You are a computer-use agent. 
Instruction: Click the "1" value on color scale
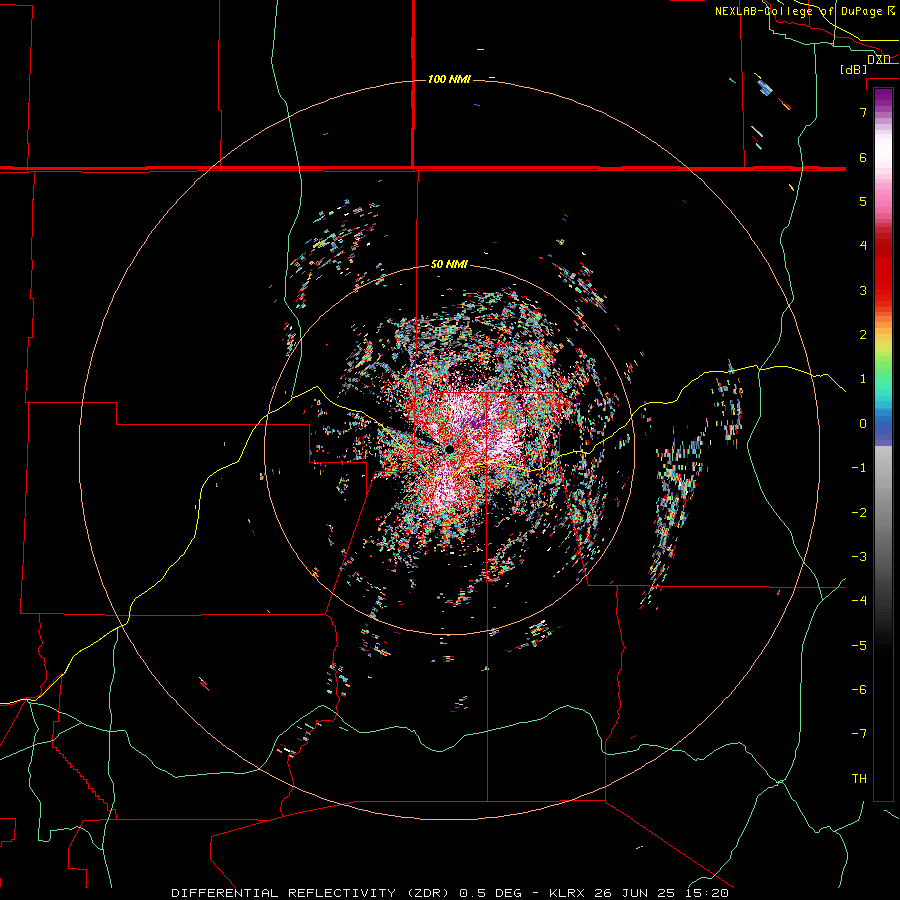click(863, 379)
